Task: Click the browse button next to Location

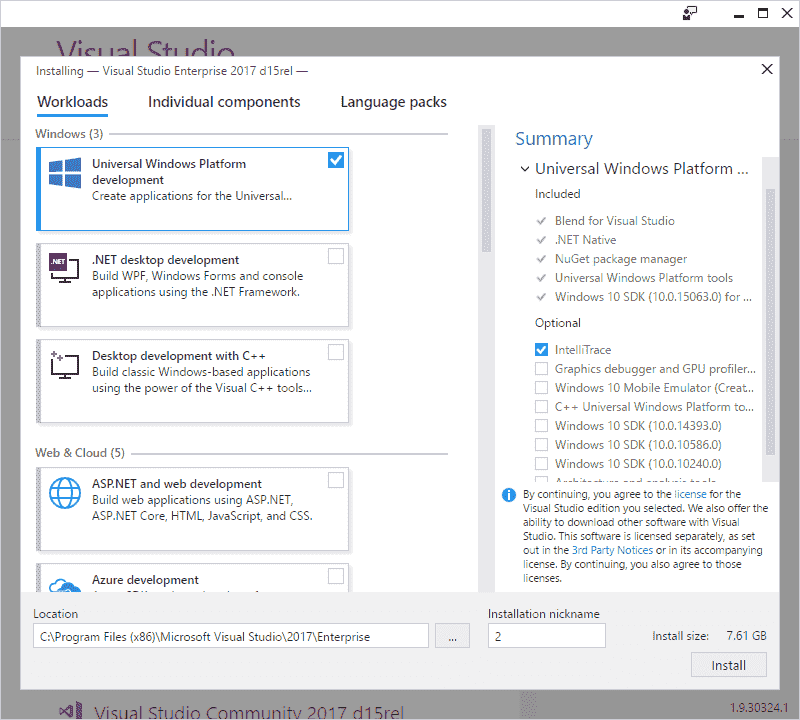Action: pyautogui.click(x=452, y=635)
